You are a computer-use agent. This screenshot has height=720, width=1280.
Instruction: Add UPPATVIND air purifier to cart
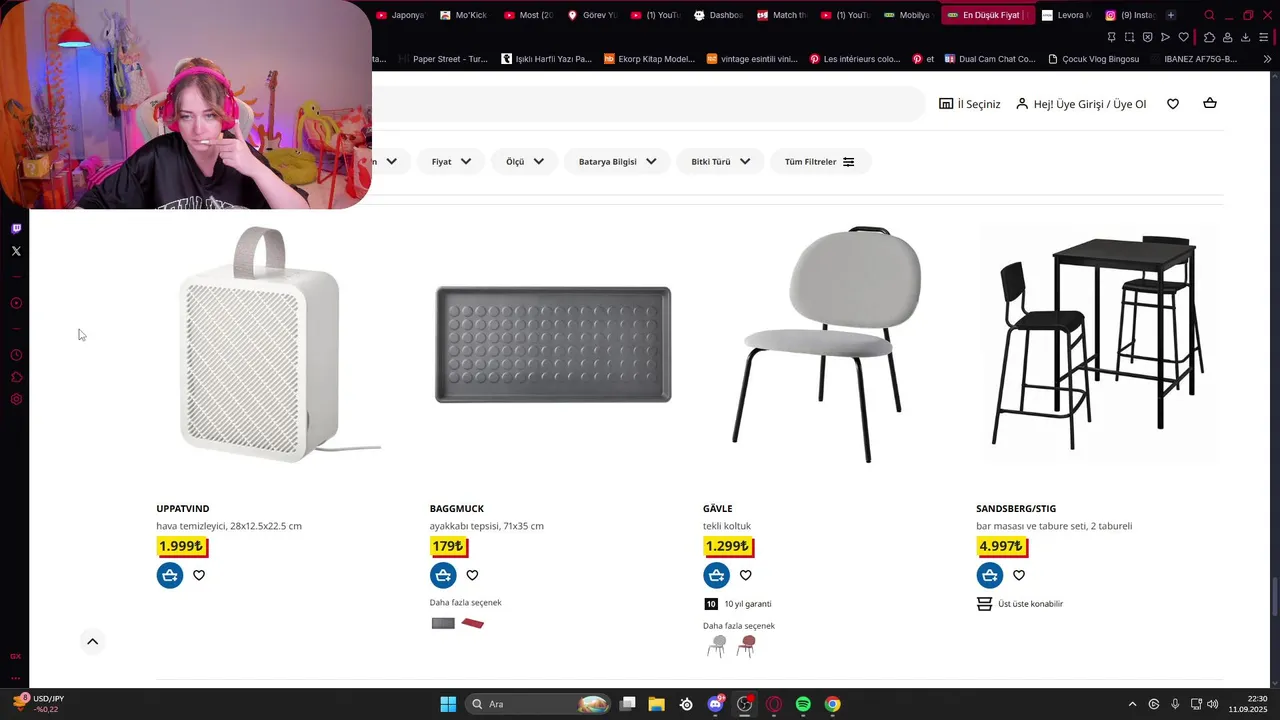[170, 575]
